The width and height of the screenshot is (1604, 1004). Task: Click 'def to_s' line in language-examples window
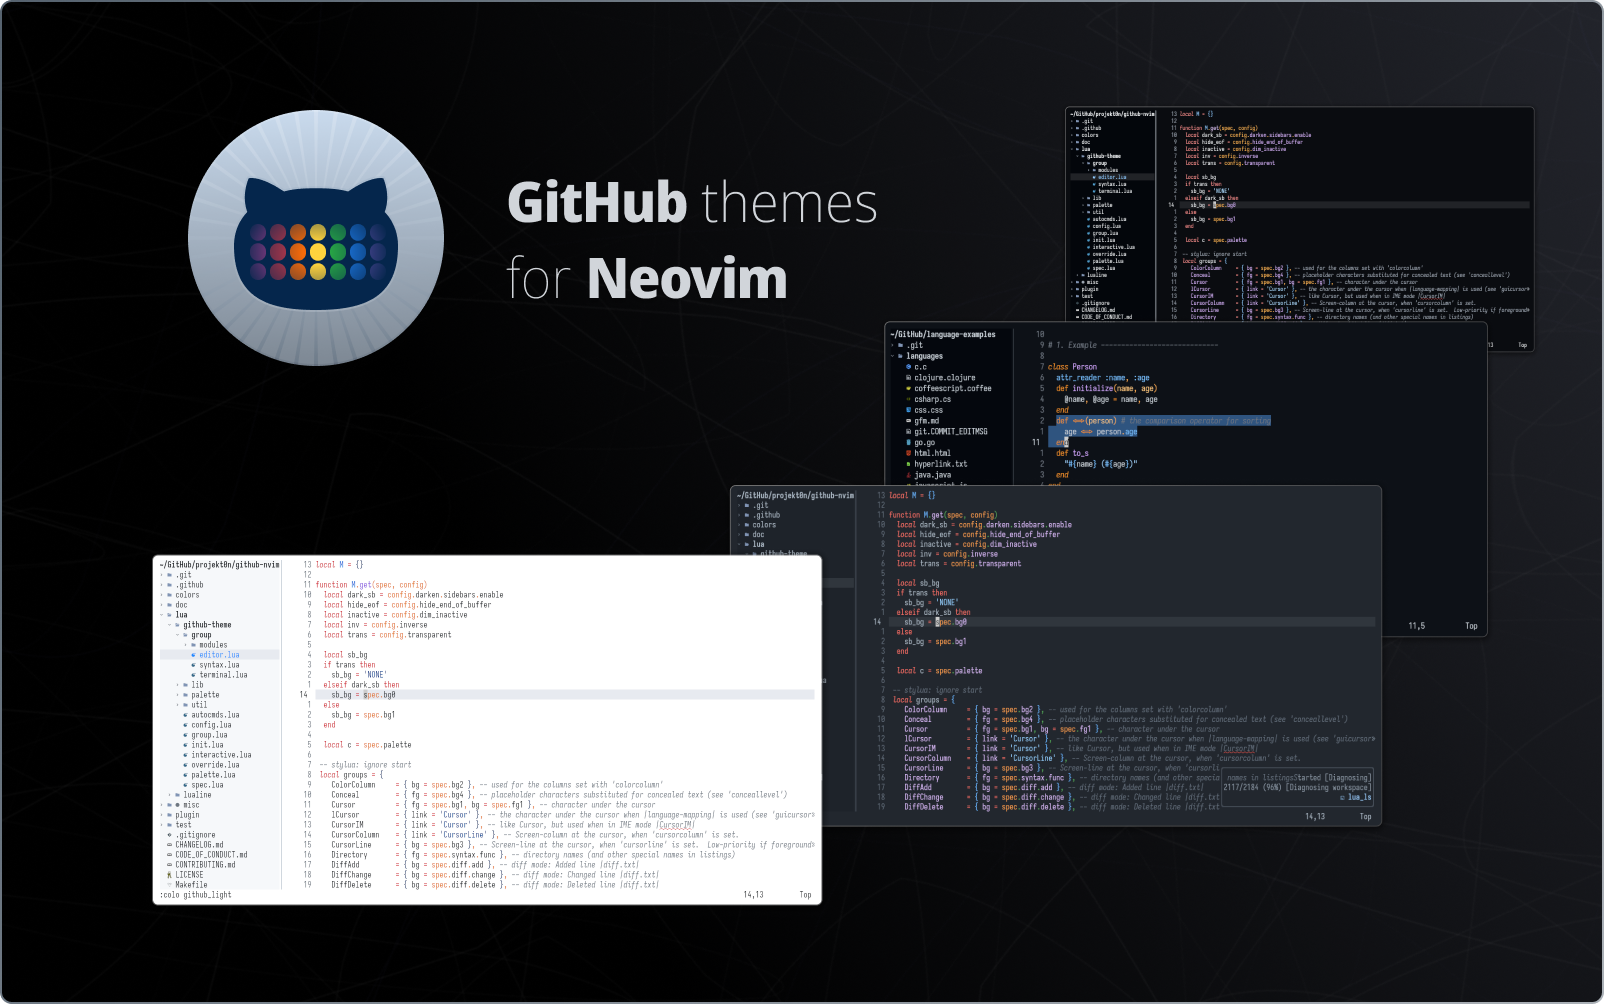(1072, 453)
